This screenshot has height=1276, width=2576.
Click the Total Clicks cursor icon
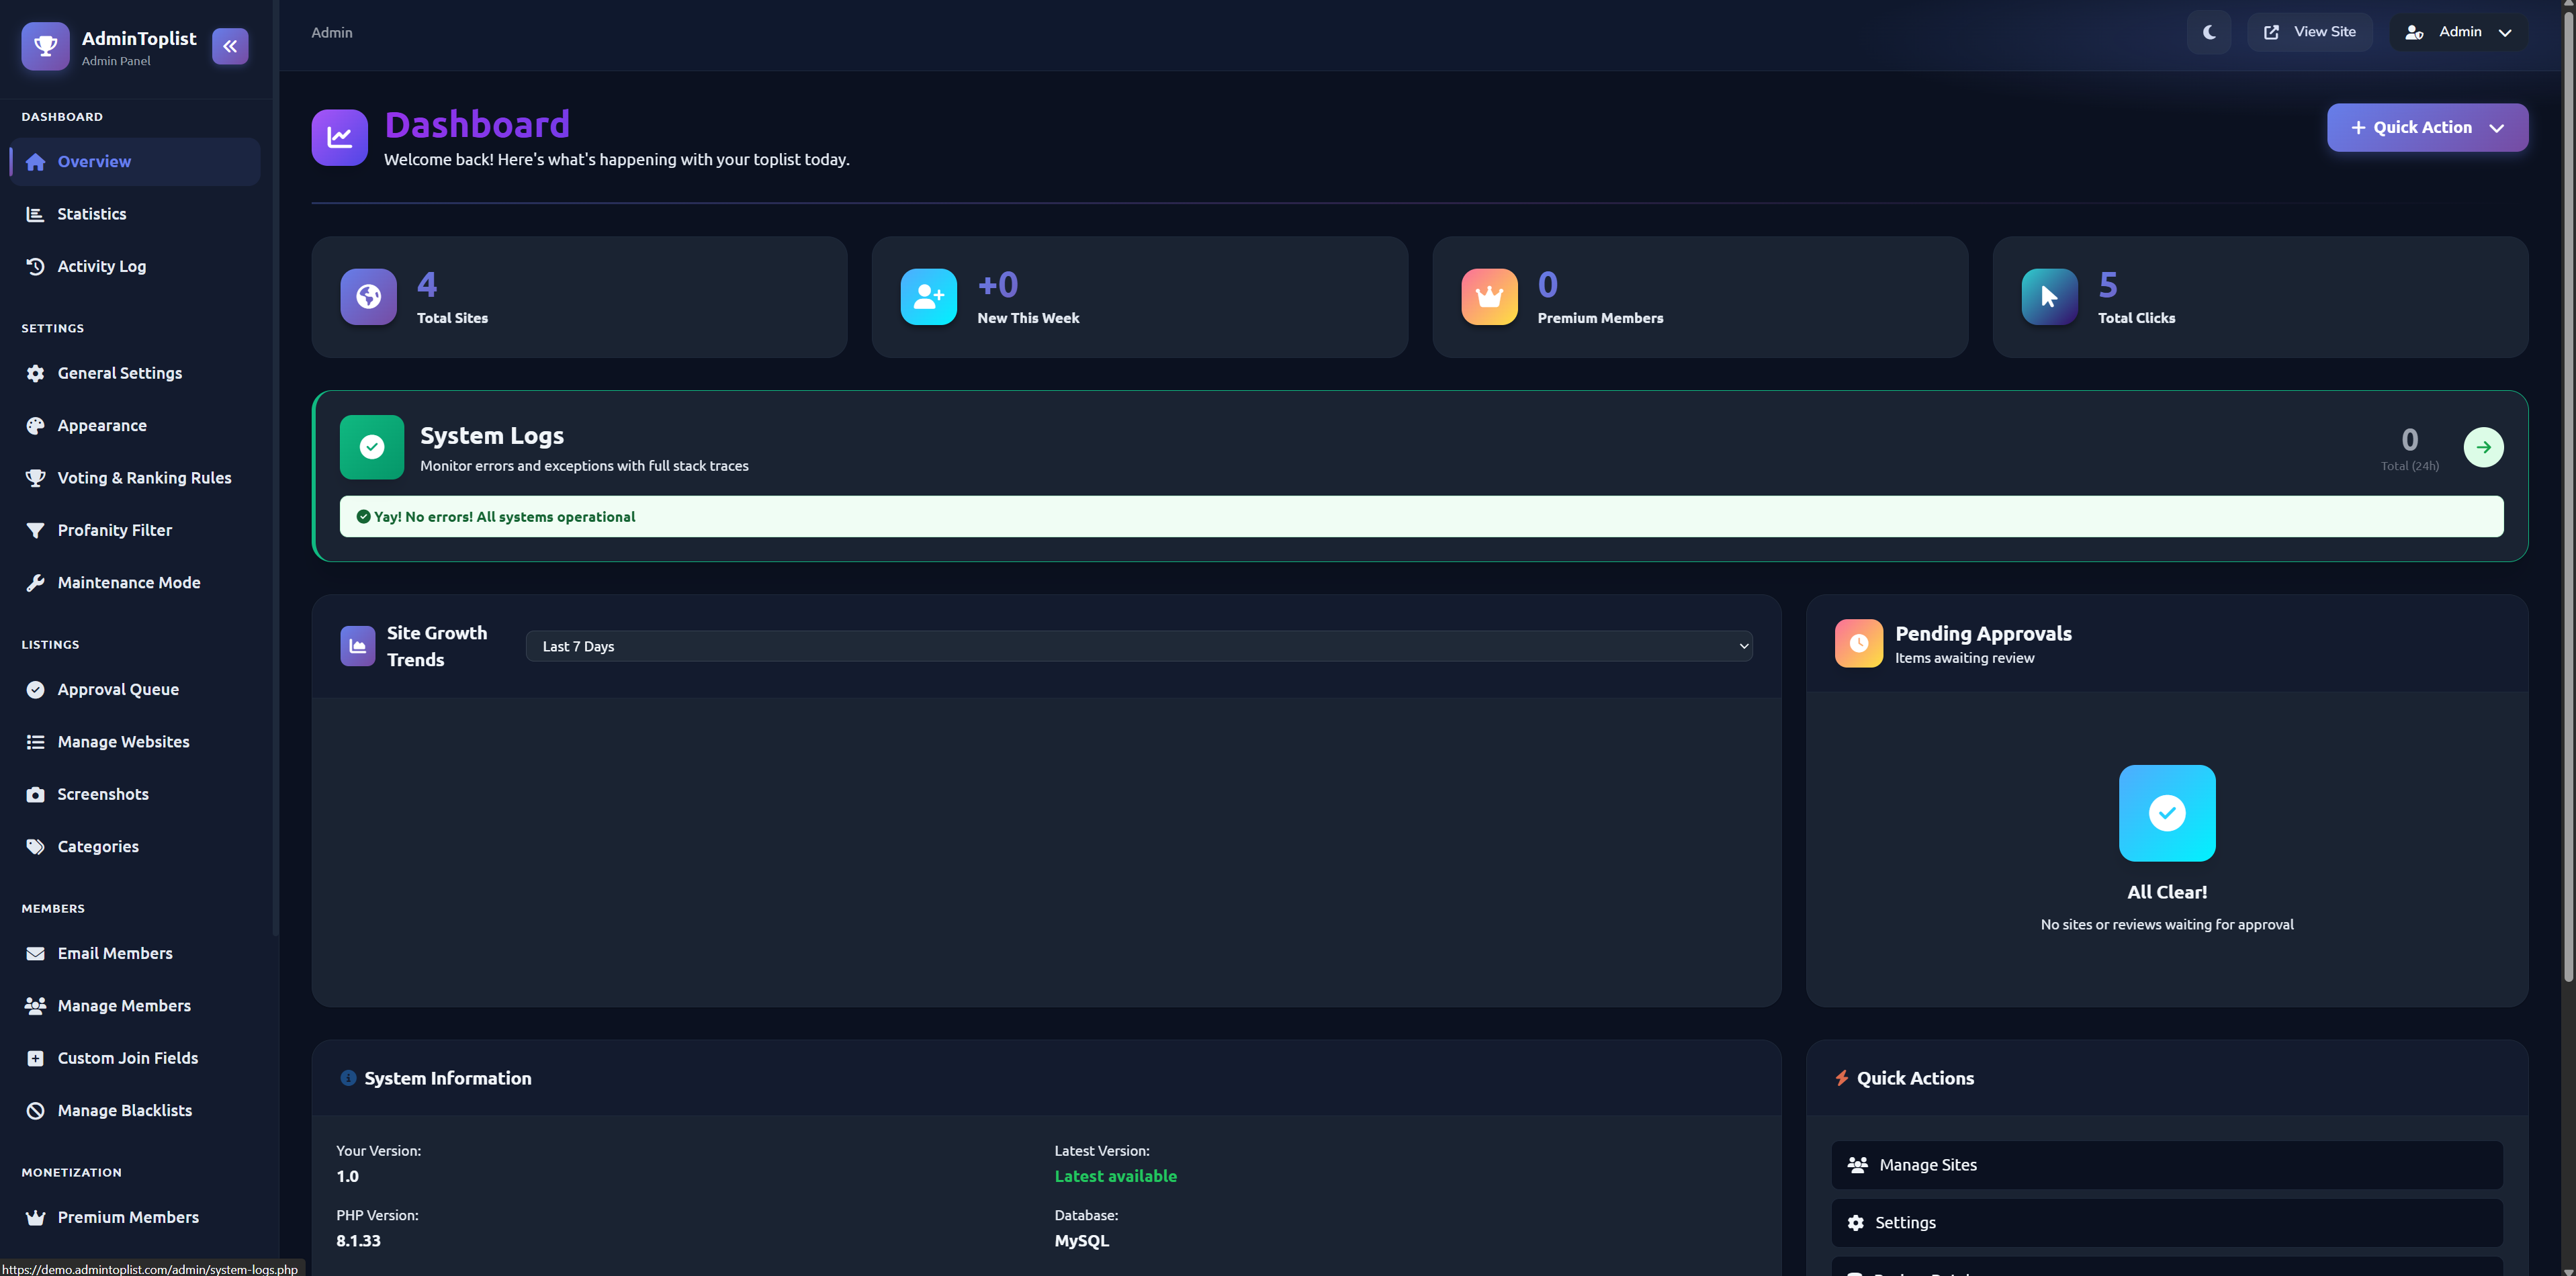tap(2049, 297)
